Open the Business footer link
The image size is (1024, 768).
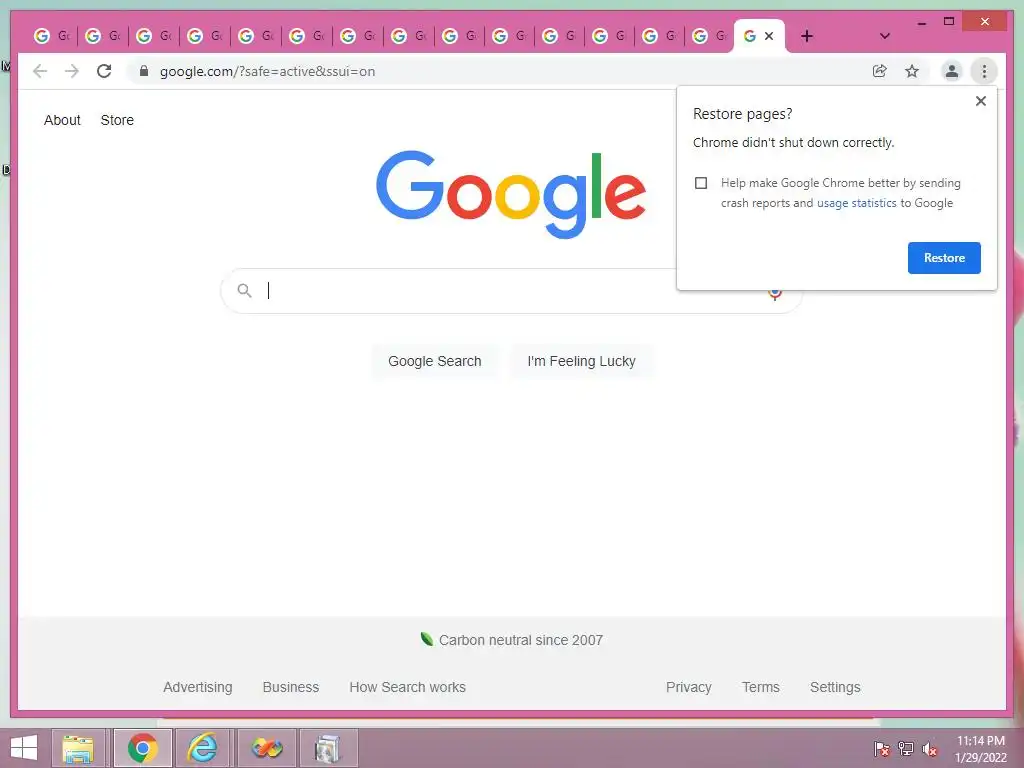pyautogui.click(x=291, y=687)
